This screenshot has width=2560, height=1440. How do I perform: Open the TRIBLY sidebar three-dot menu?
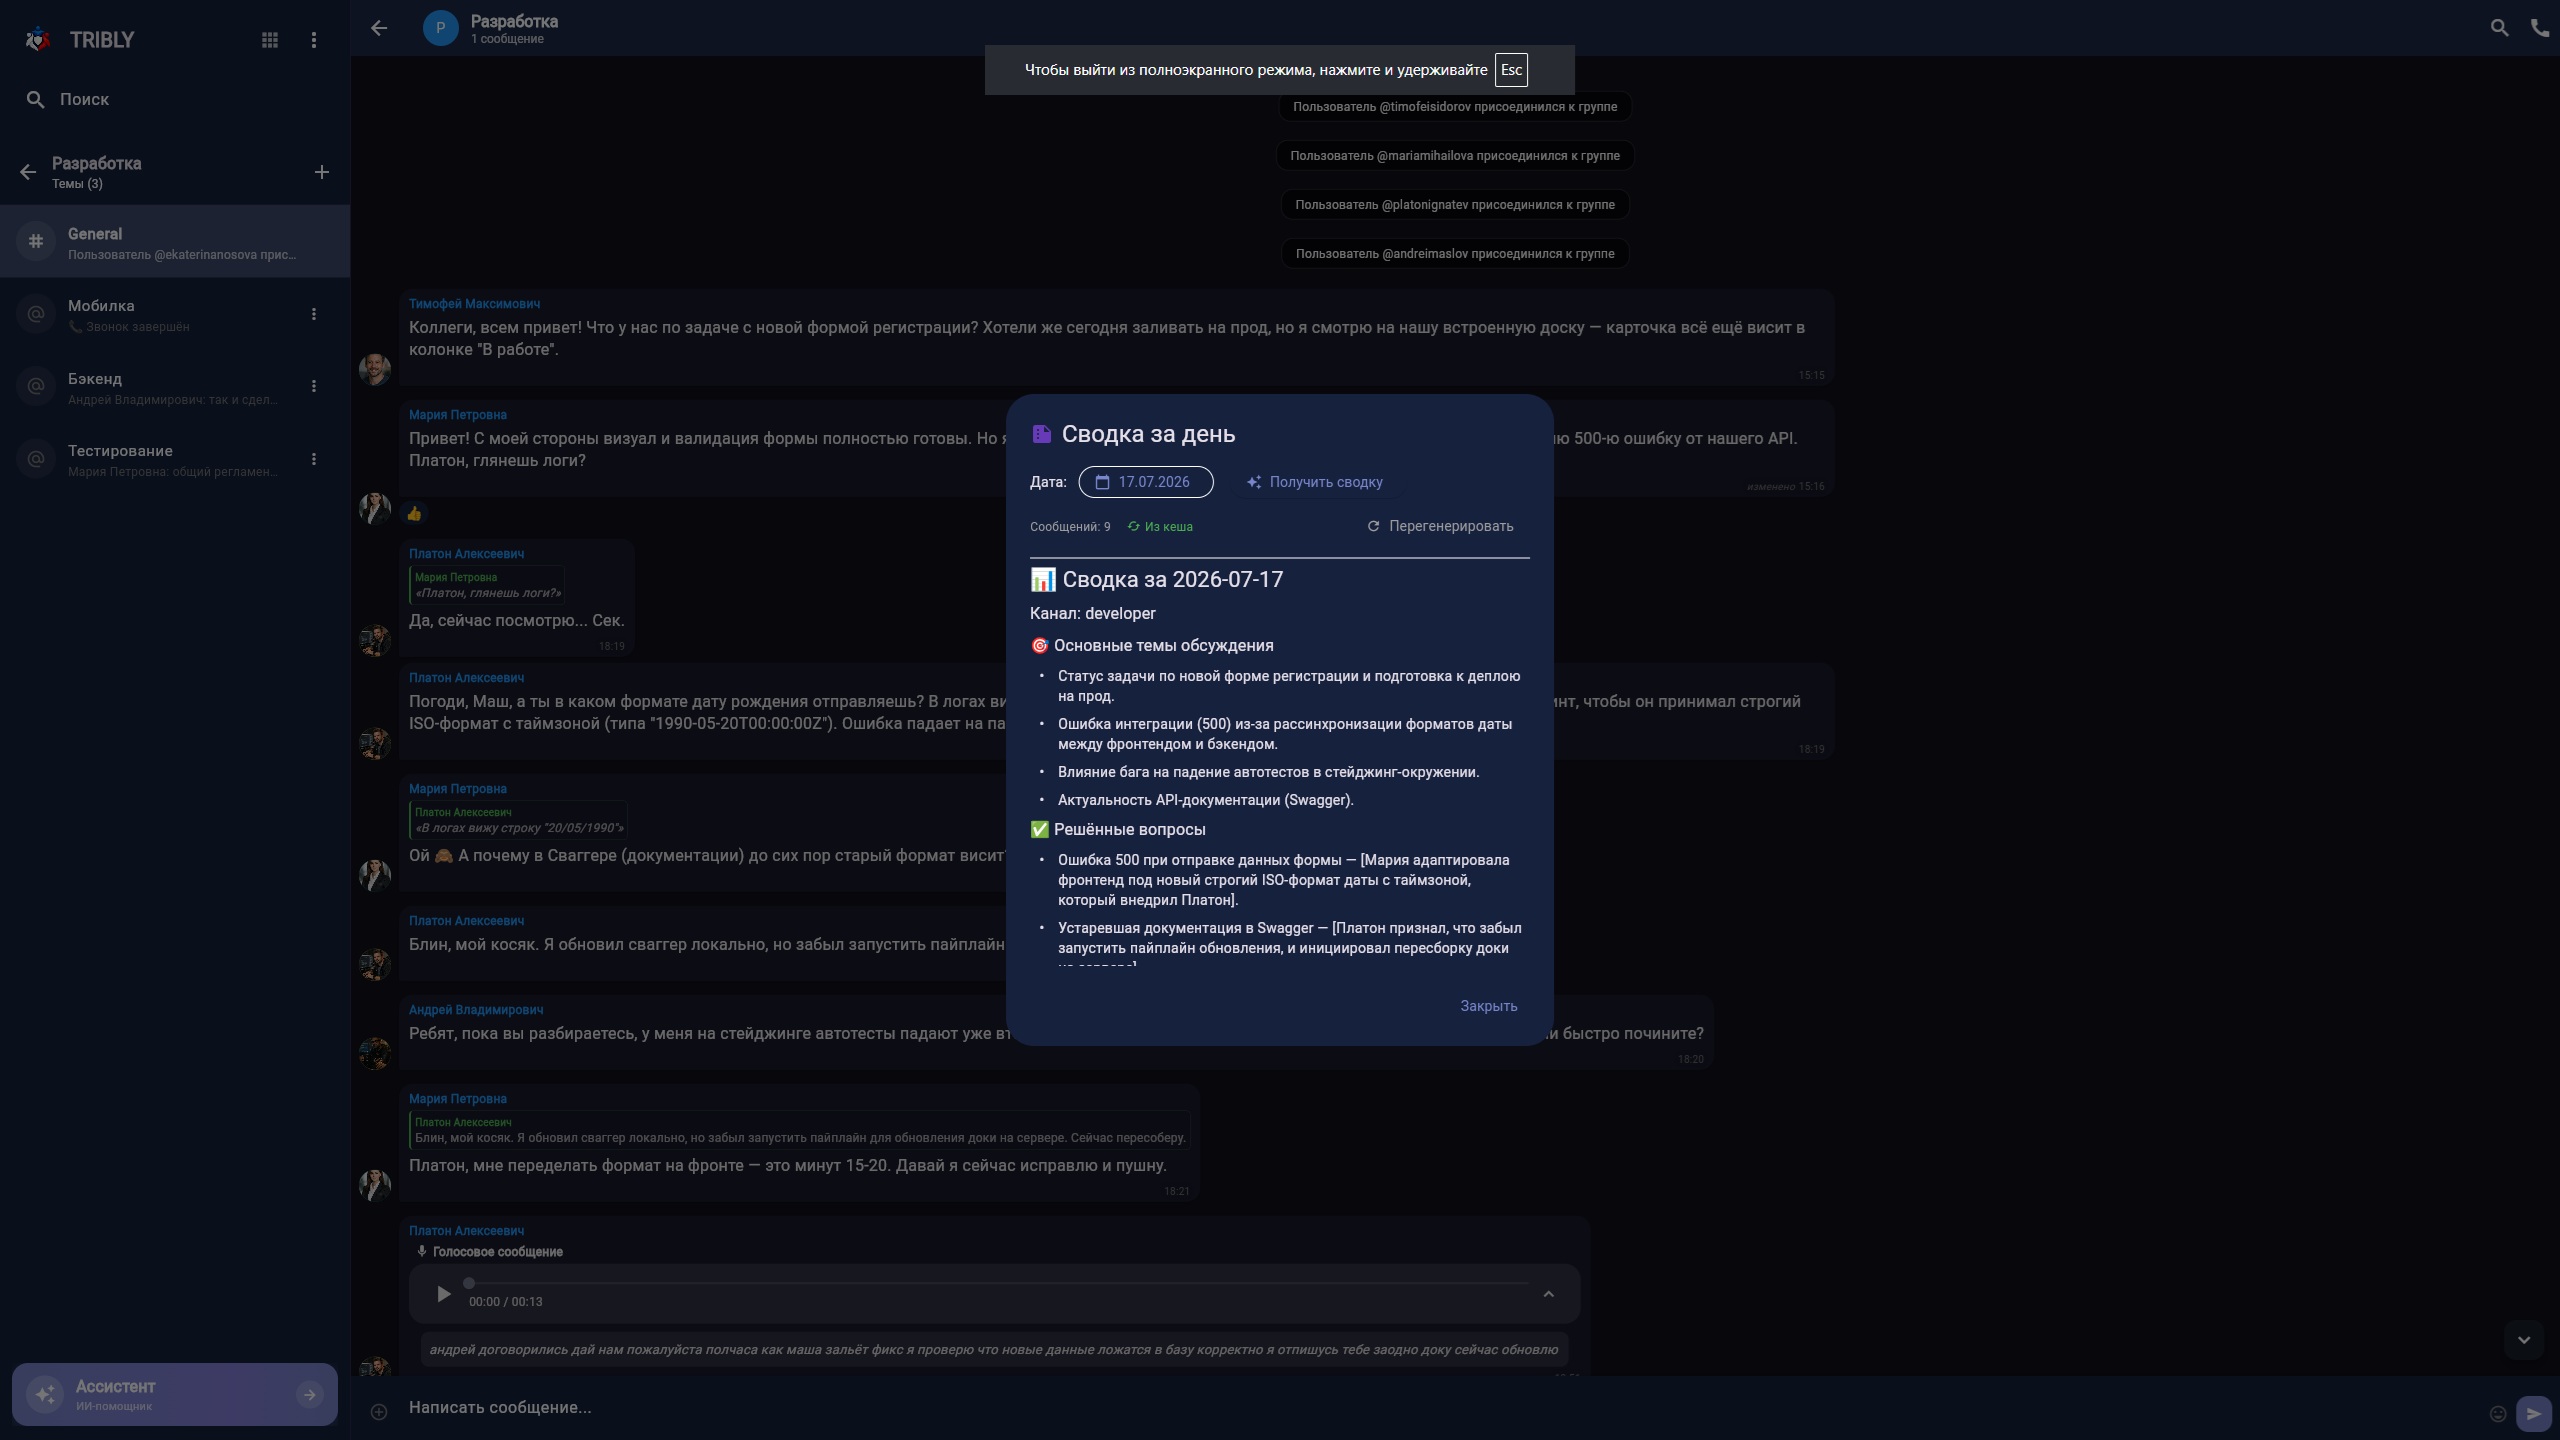tap(314, 40)
